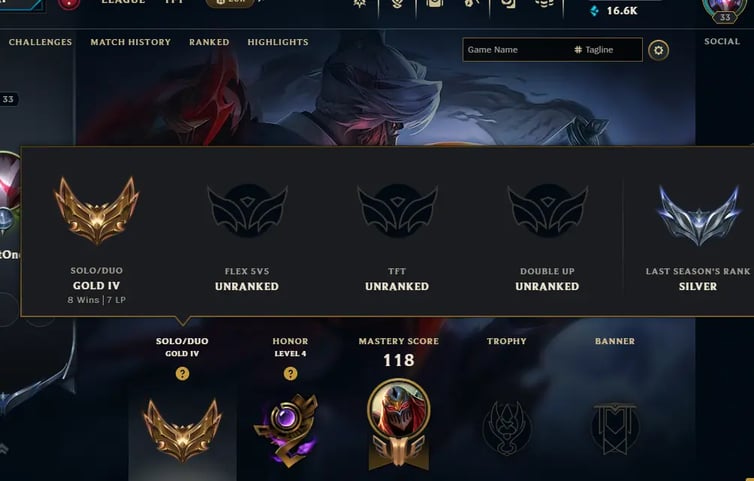Click the Flex 5v5 unranked emblem

(247, 210)
